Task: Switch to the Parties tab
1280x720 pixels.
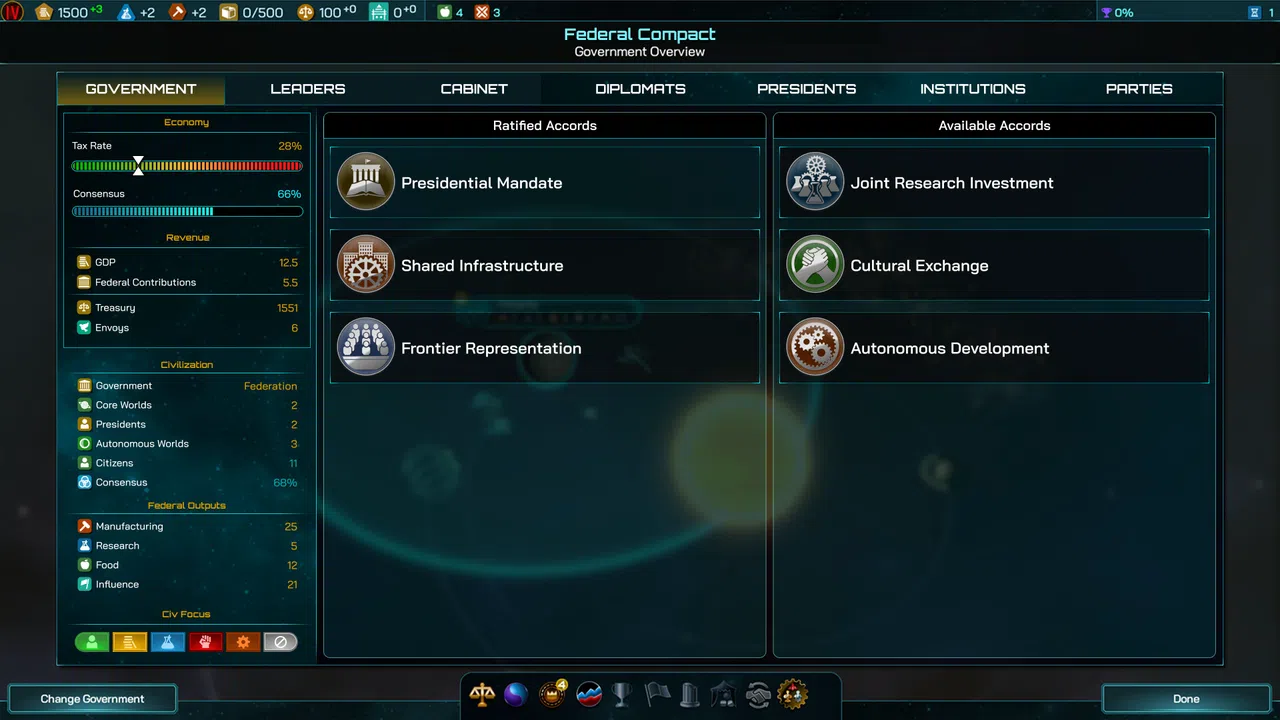Action: point(1139,89)
